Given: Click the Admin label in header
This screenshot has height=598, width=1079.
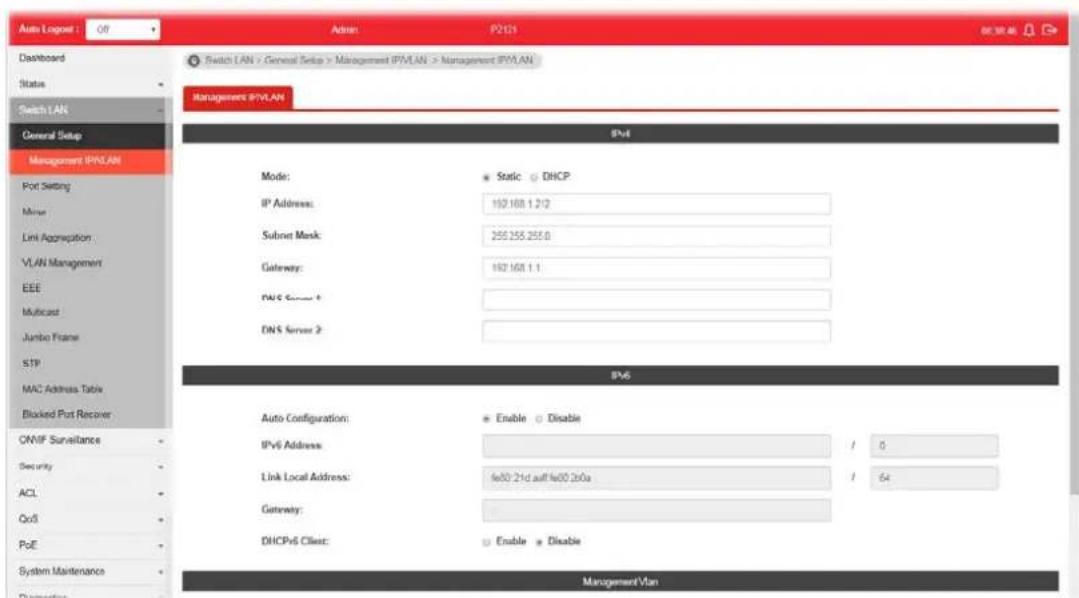Looking at the screenshot, I should [345, 30].
